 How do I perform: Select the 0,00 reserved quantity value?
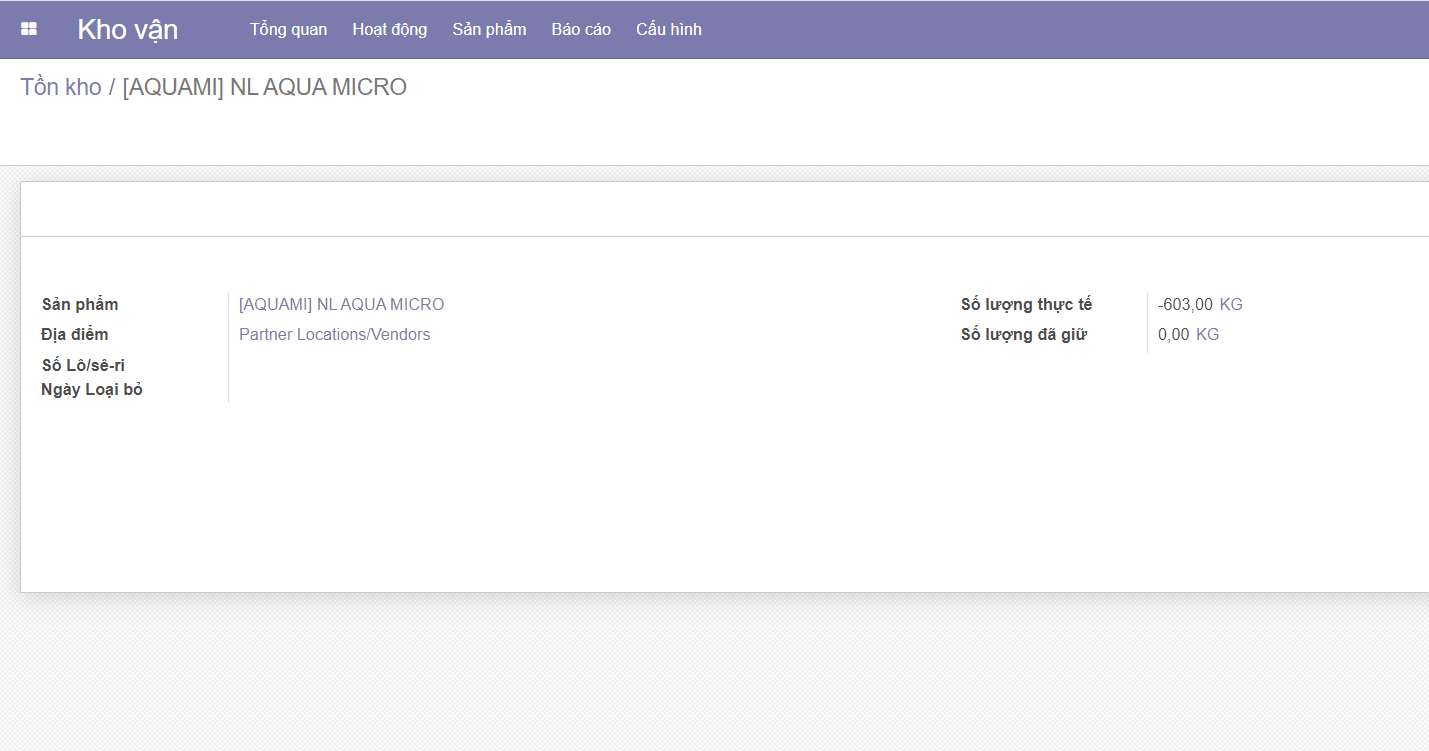point(1173,334)
